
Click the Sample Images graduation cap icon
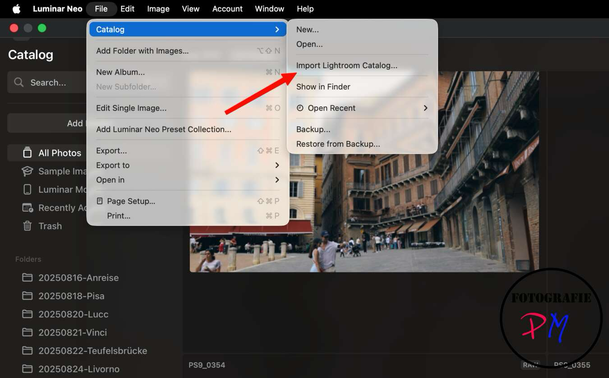coord(27,171)
